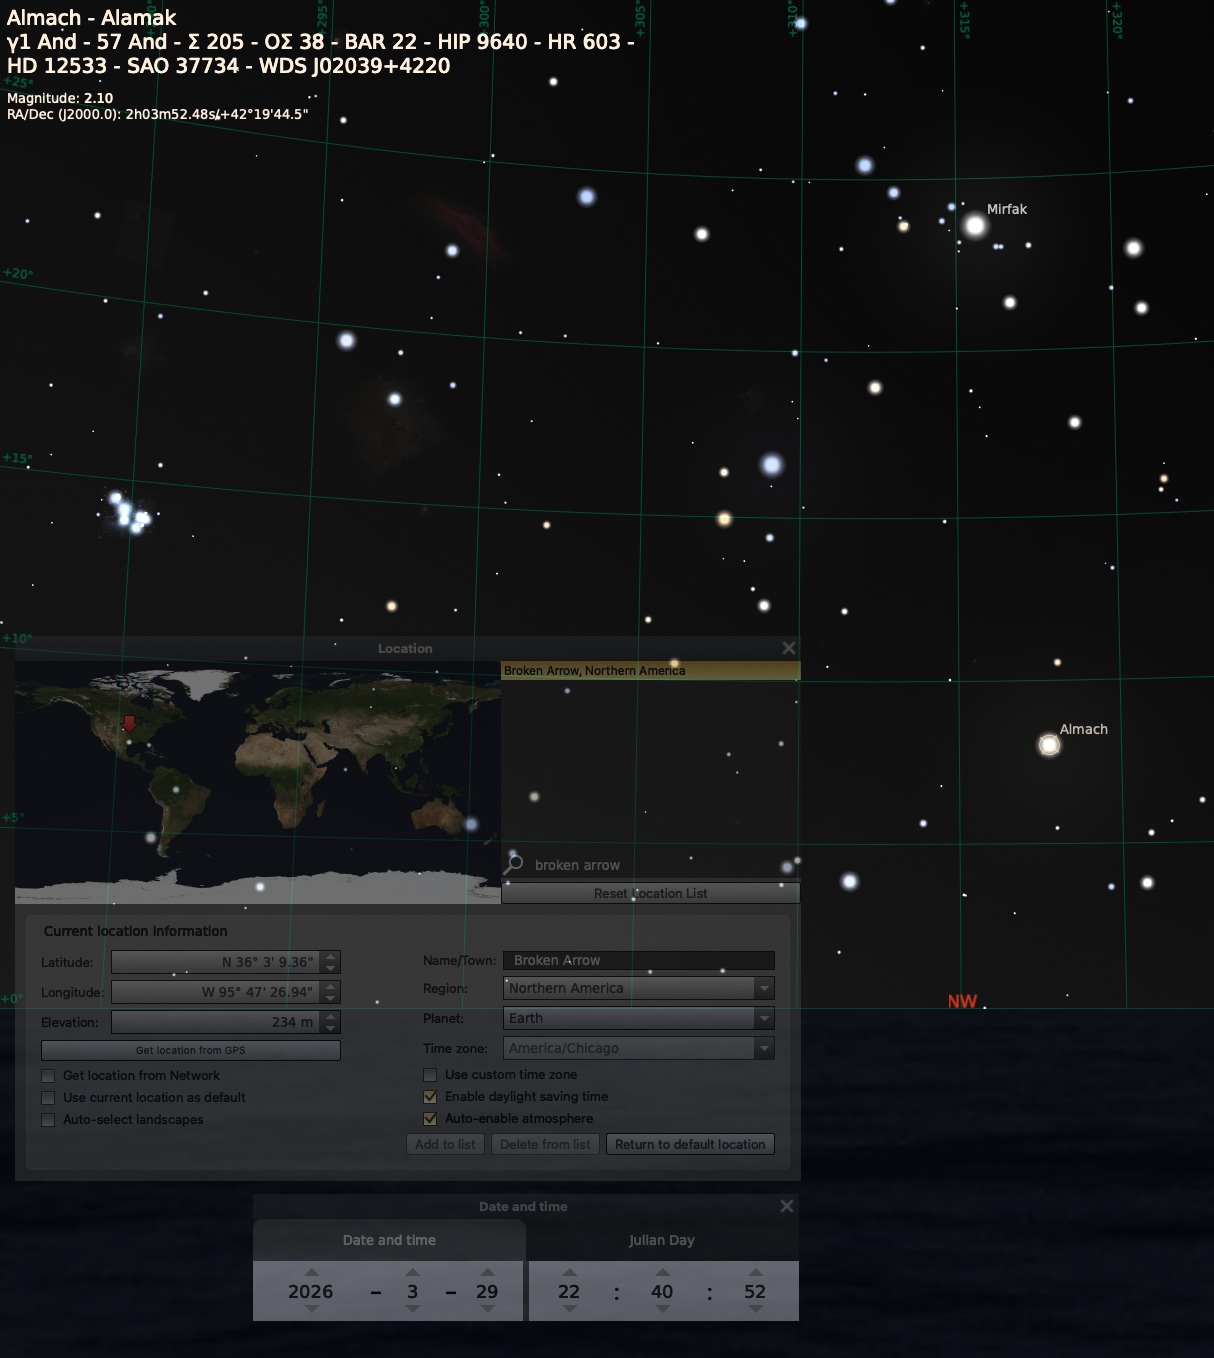Increase the month with its up arrow

click(x=412, y=1272)
